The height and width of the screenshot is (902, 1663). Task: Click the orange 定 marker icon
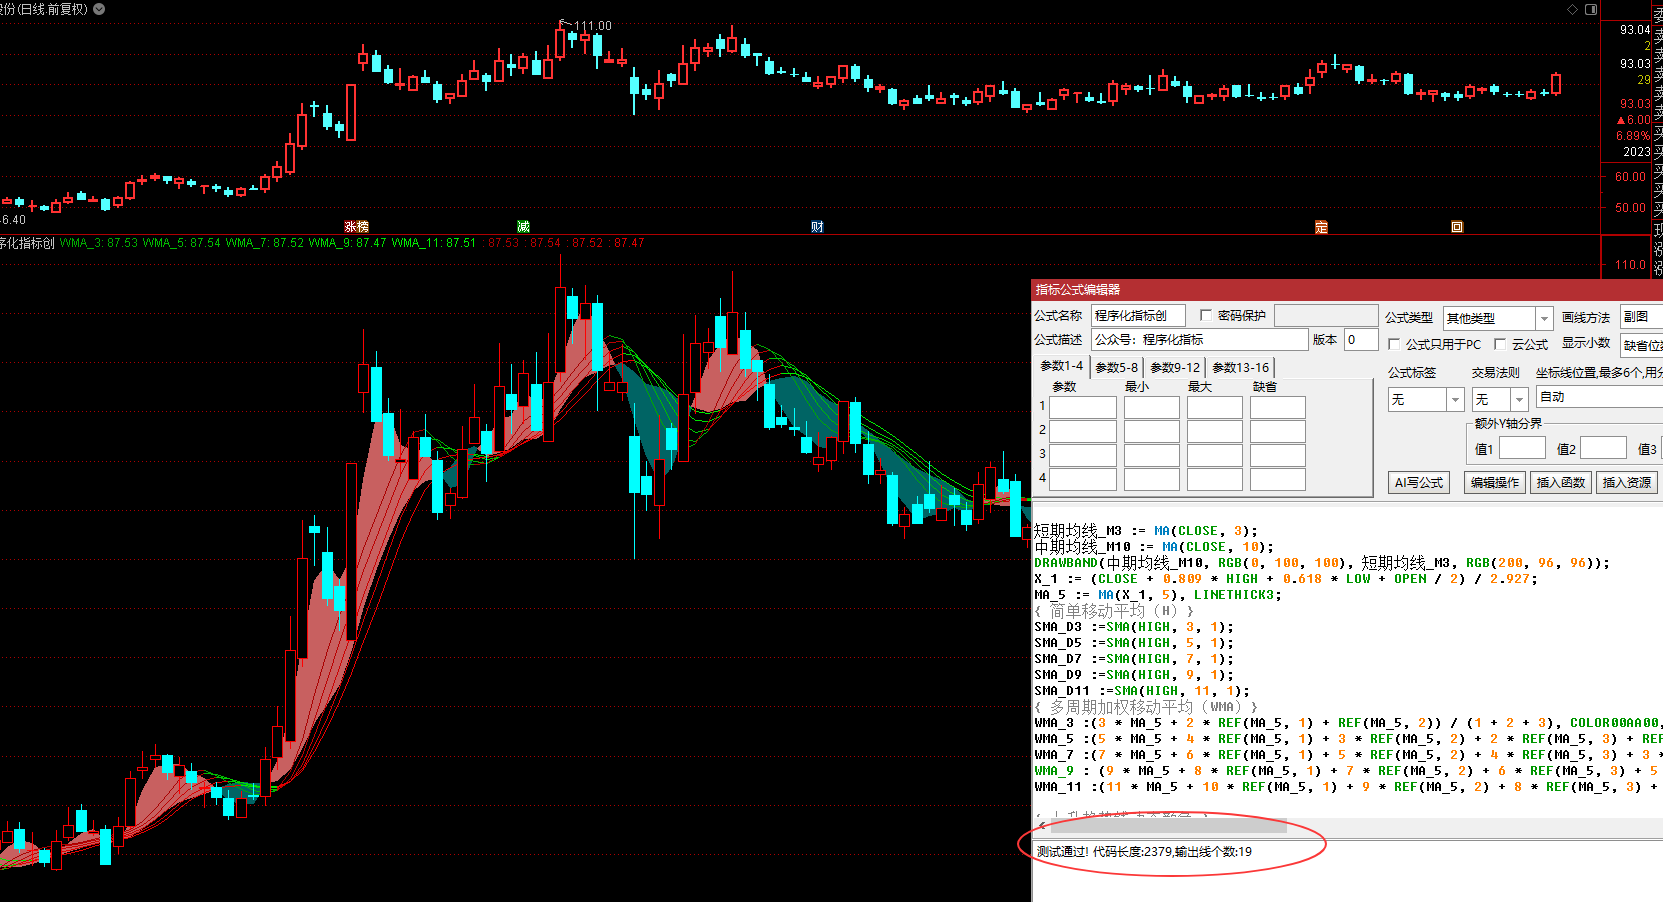point(1321,227)
